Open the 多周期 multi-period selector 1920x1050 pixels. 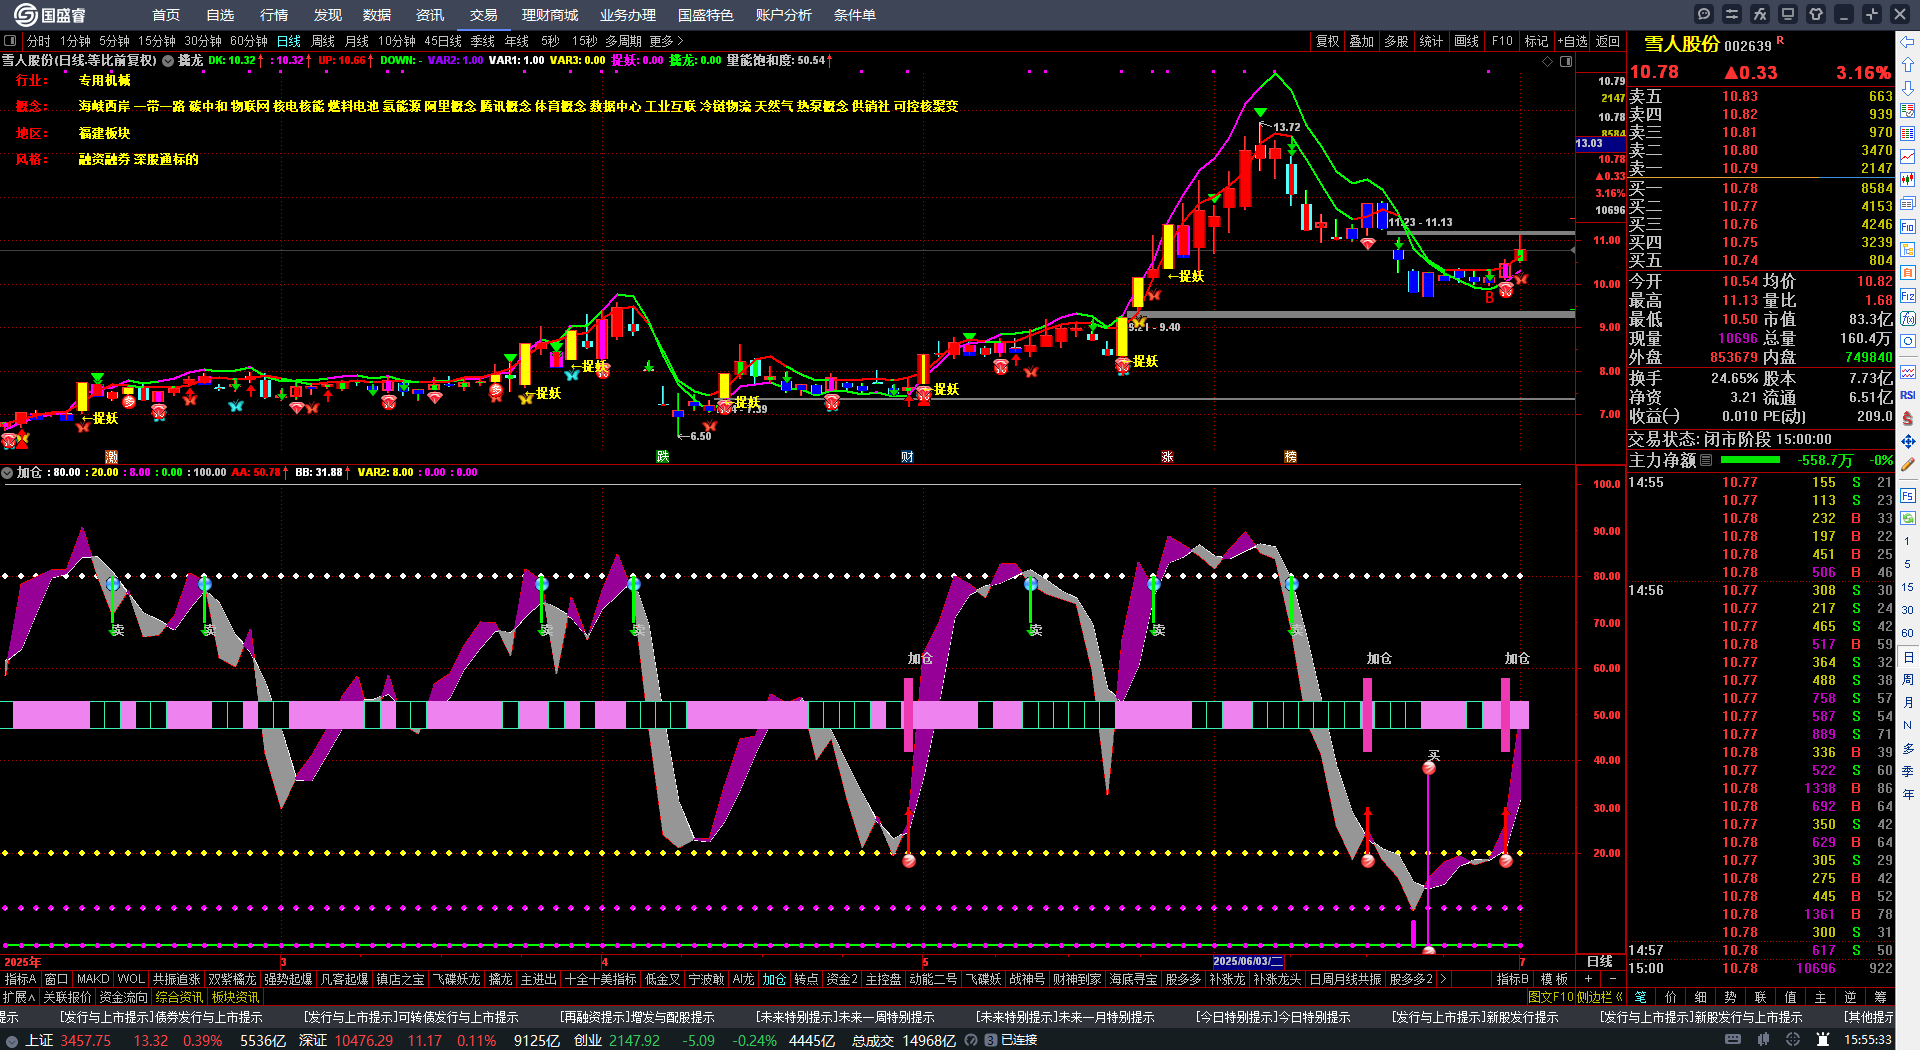[623, 41]
